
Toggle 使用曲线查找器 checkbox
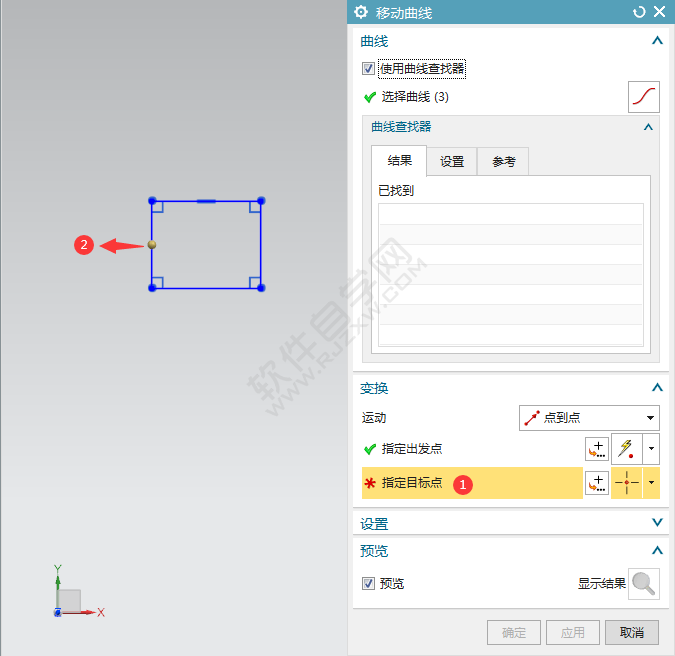coord(368,68)
